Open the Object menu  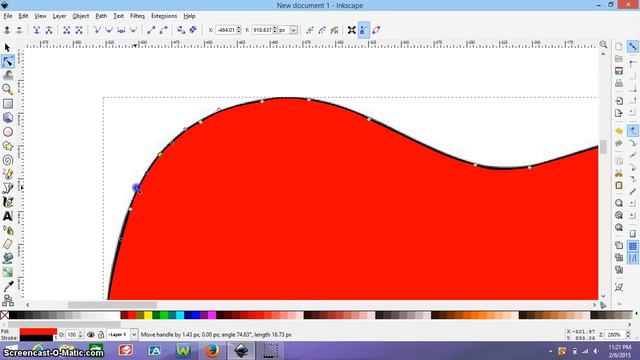80,16
